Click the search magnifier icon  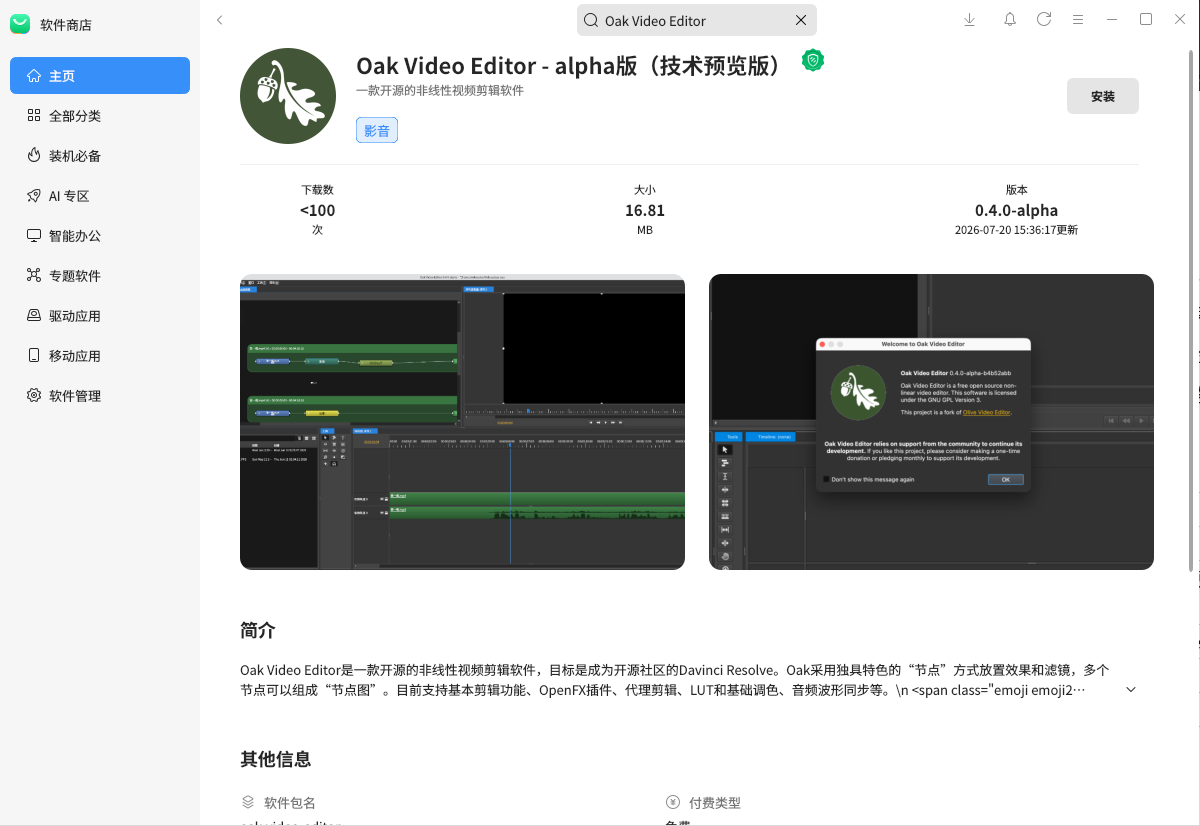[591, 20]
